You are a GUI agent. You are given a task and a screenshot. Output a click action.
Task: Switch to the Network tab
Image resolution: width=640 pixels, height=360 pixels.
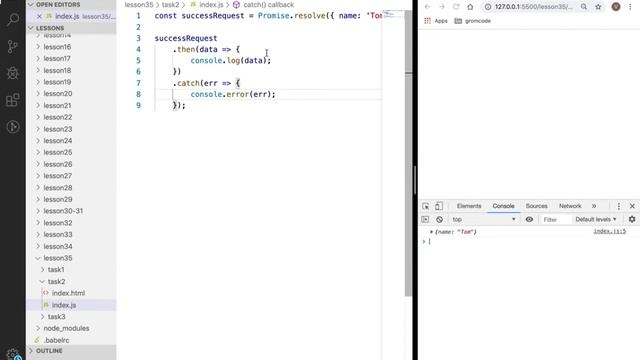pos(570,206)
